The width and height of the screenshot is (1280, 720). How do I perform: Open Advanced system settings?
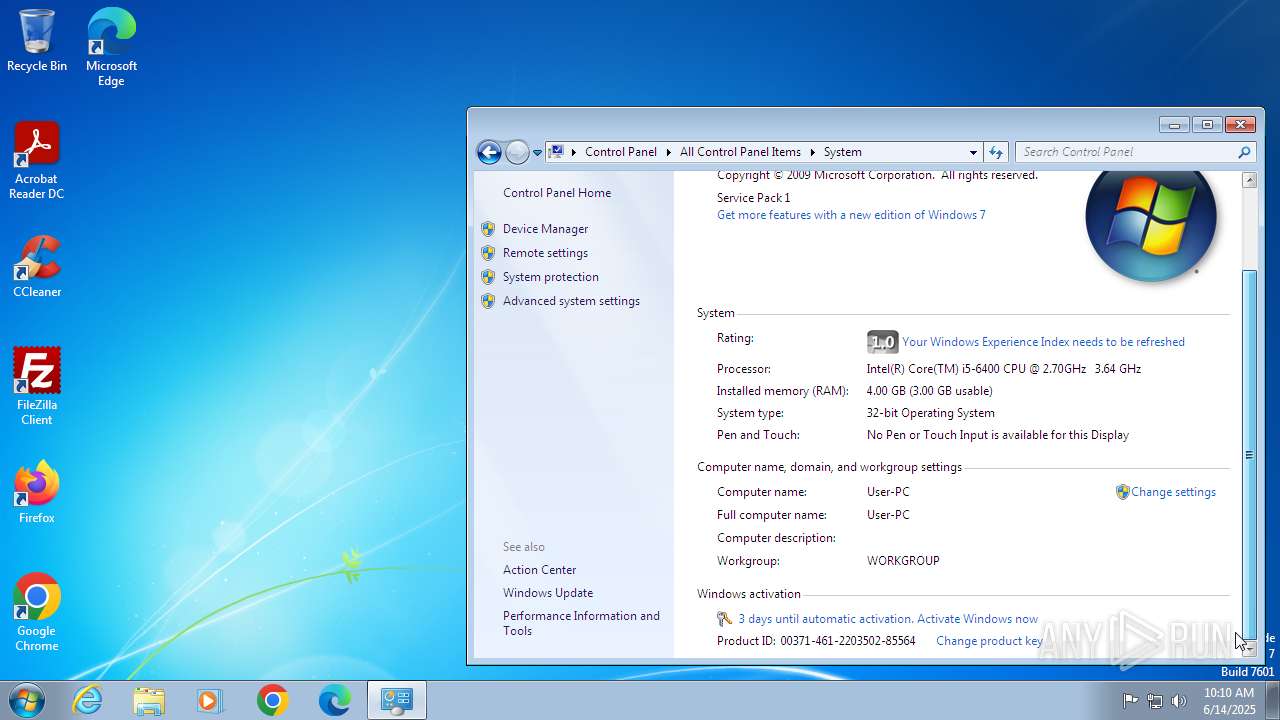tap(571, 301)
